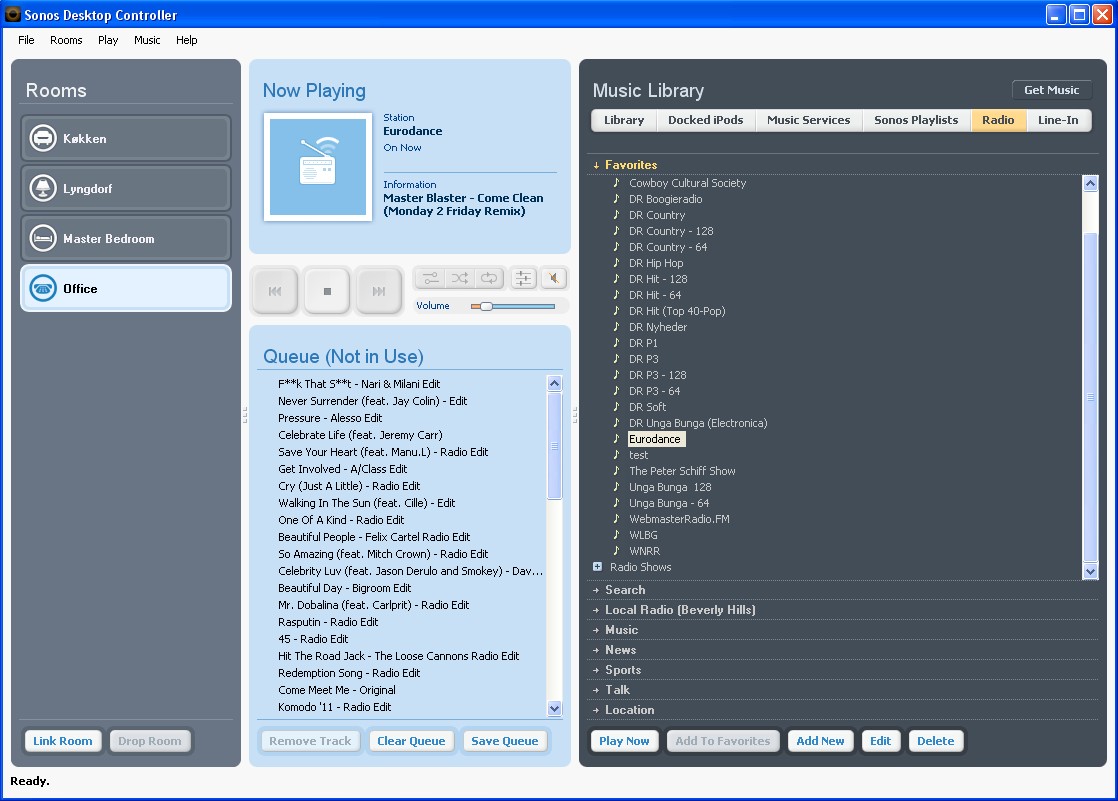Image resolution: width=1118 pixels, height=801 pixels.
Task: Toggle shuffle playback
Action: click(x=460, y=278)
